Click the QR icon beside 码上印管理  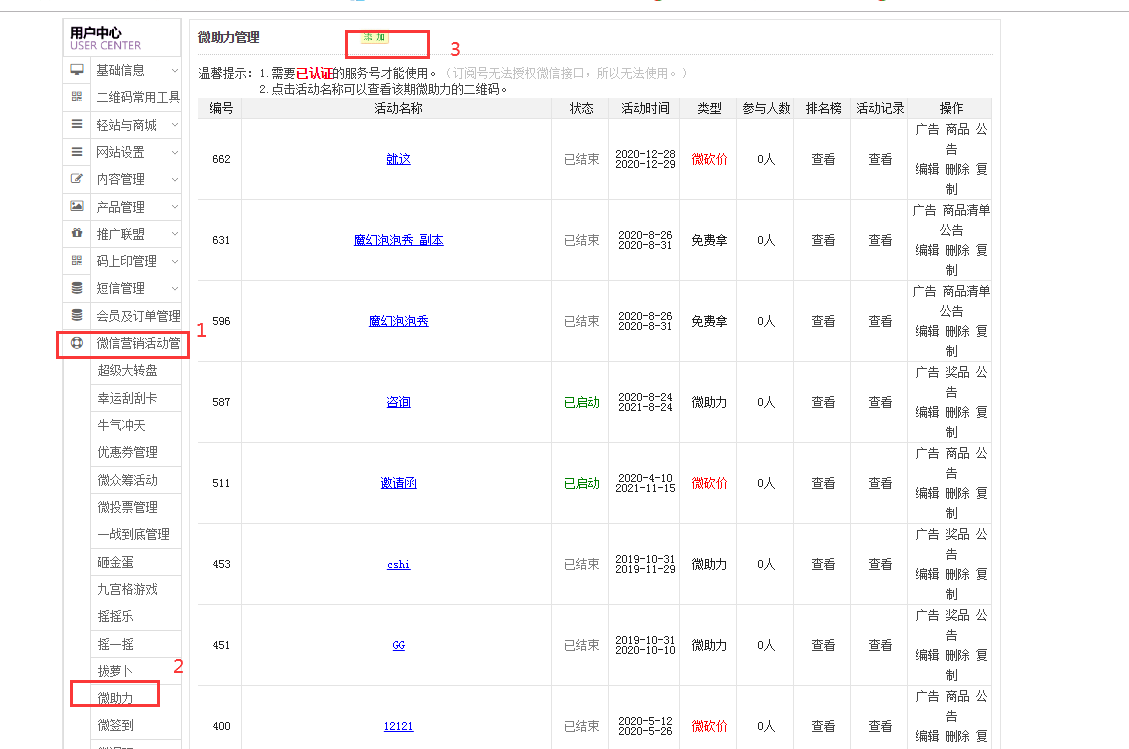pos(77,261)
